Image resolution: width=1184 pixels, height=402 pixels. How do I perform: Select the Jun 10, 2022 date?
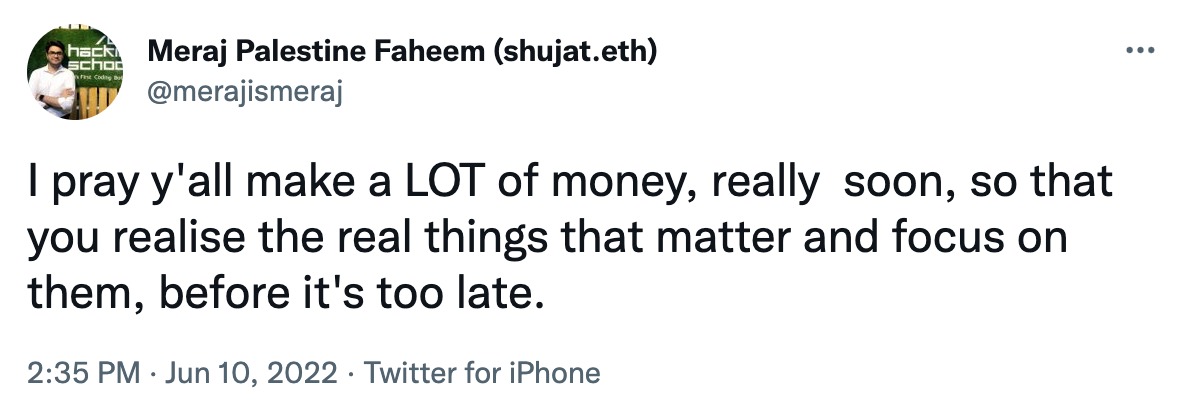pyautogui.click(x=251, y=373)
